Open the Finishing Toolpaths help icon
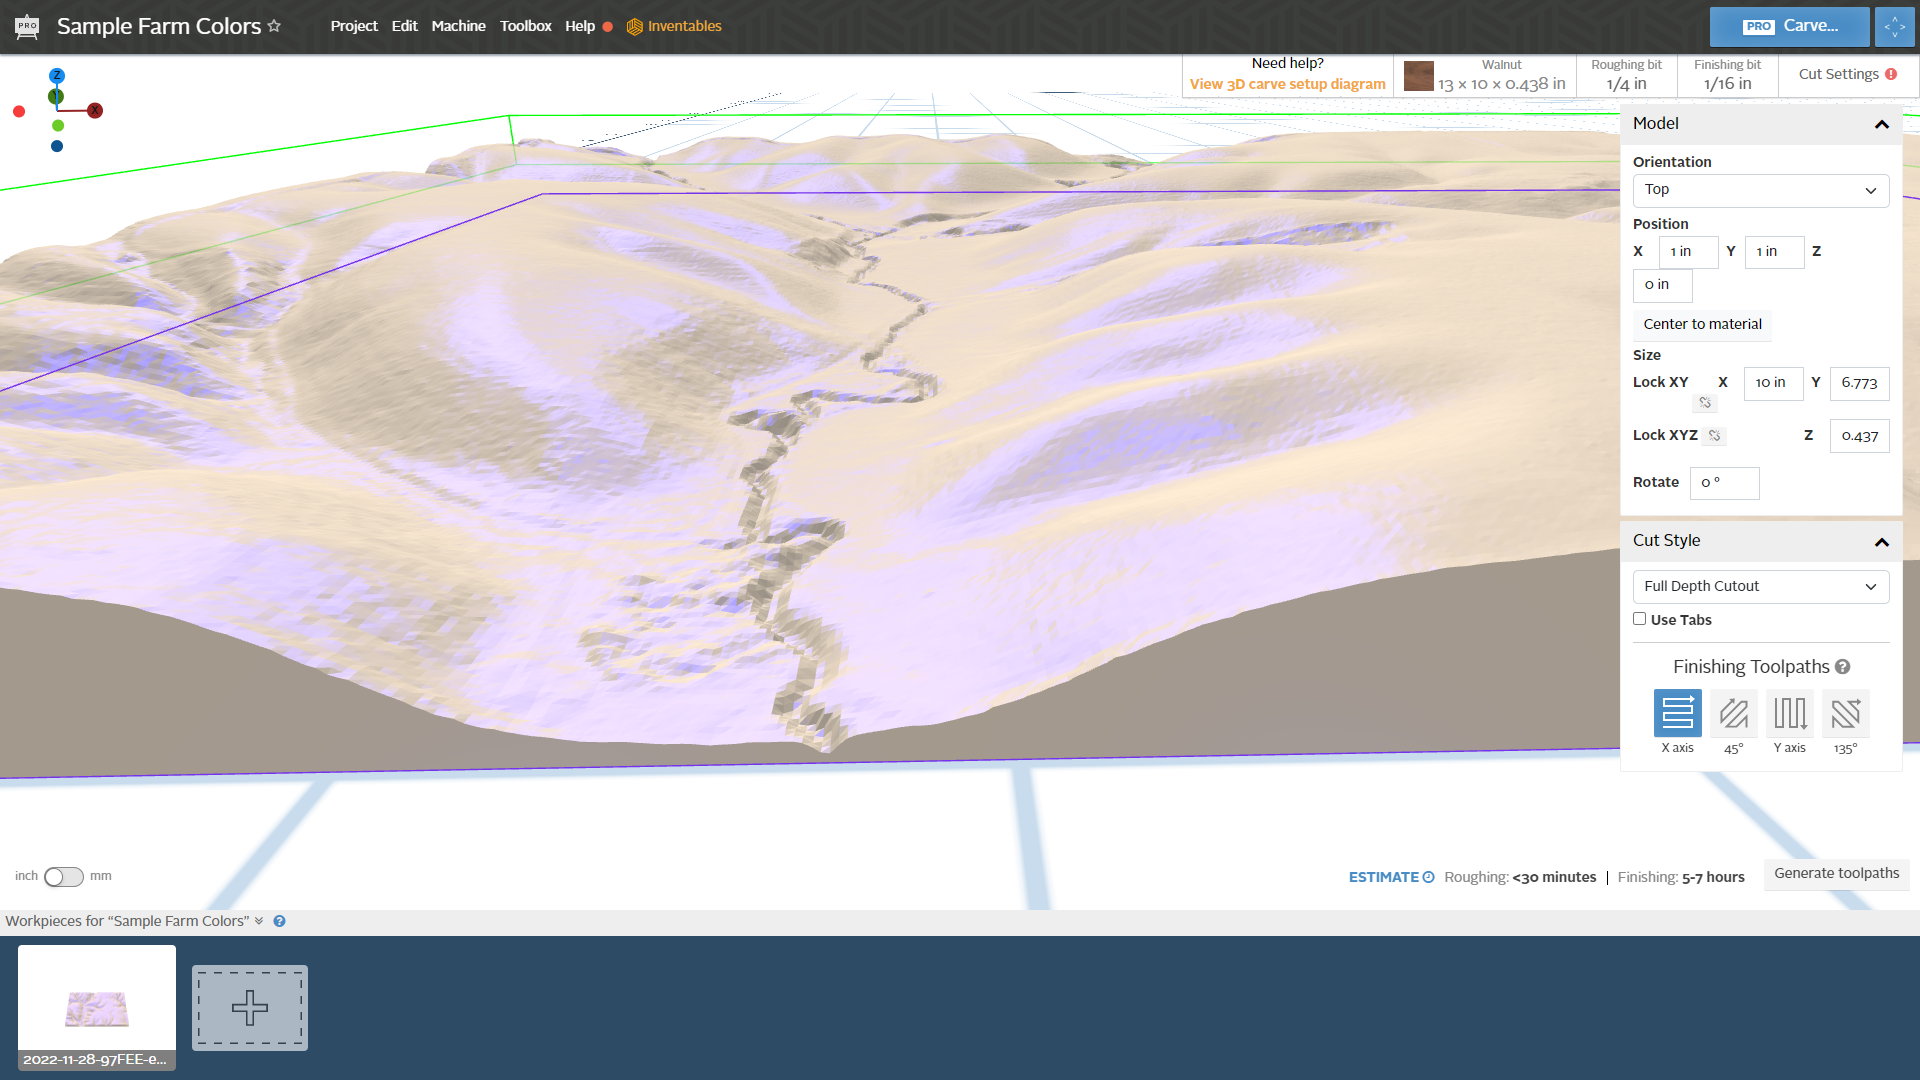Viewport: 1920px width, 1080px height. pos(1841,666)
